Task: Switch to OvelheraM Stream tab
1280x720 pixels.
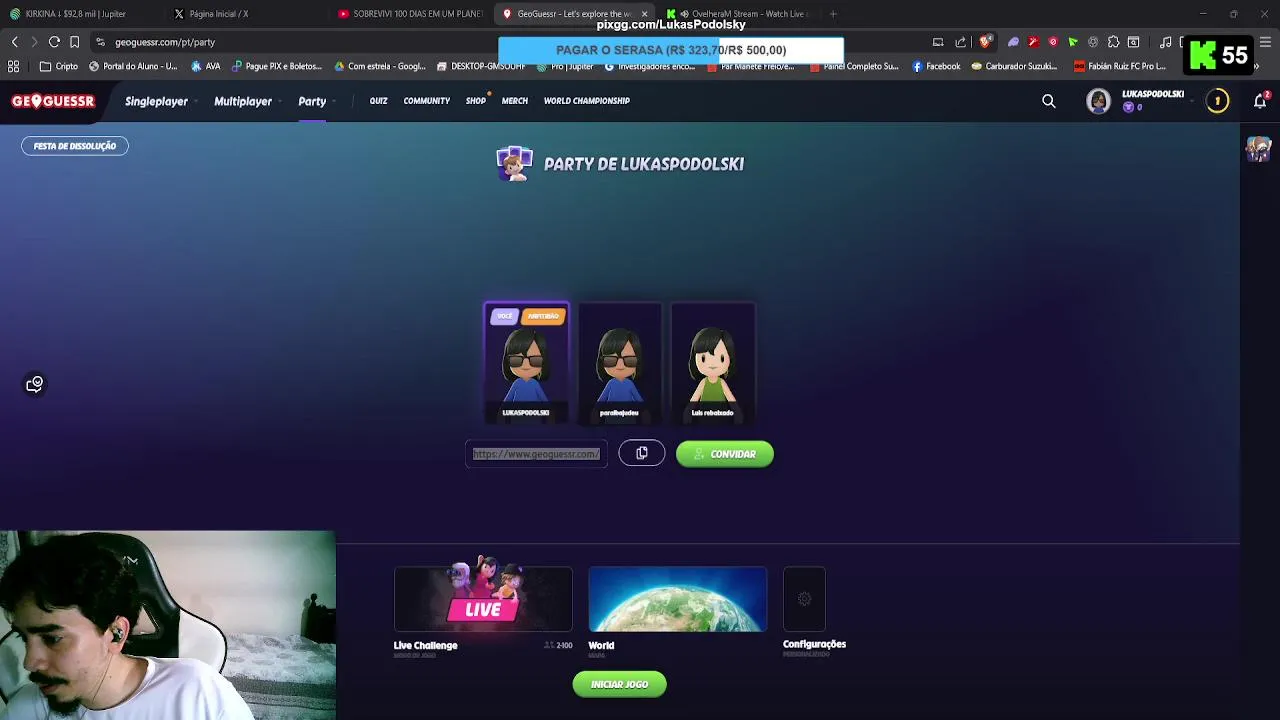Action: (740, 14)
